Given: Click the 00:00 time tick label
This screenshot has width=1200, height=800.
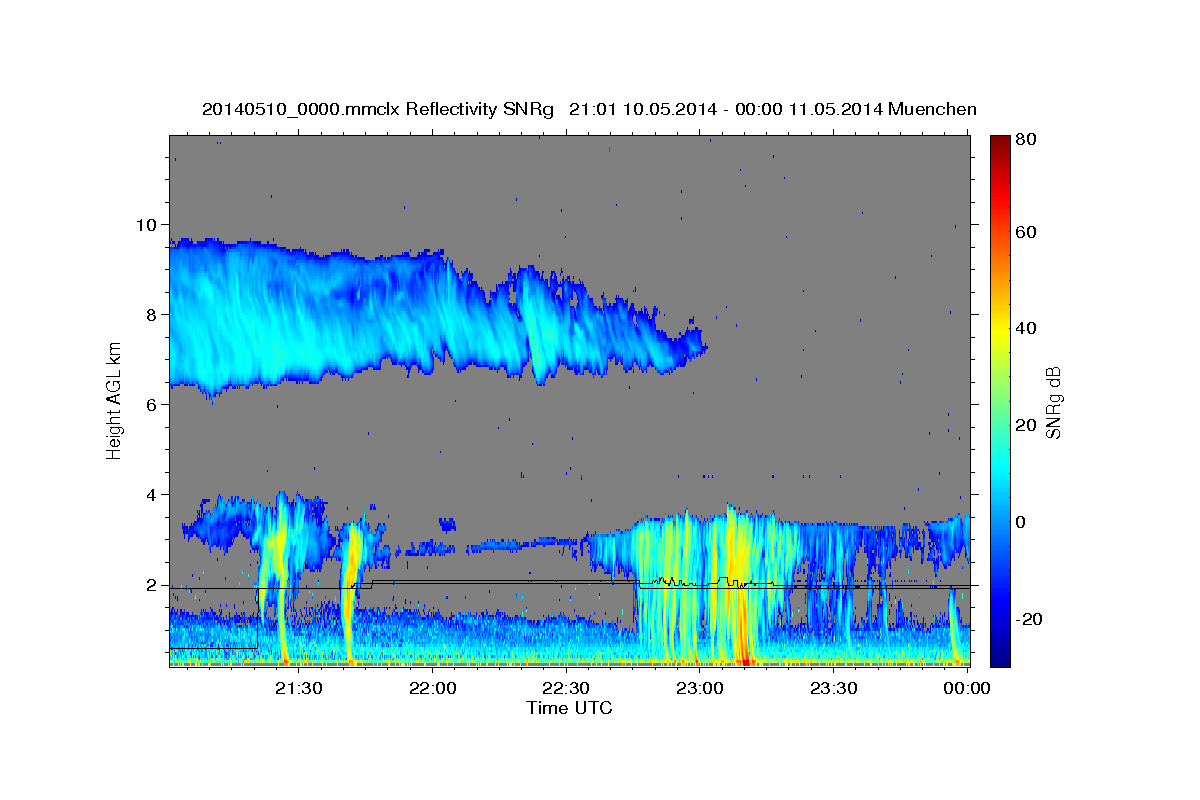Looking at the screenshot, I should pyautogui.click(x=966, y=688).
